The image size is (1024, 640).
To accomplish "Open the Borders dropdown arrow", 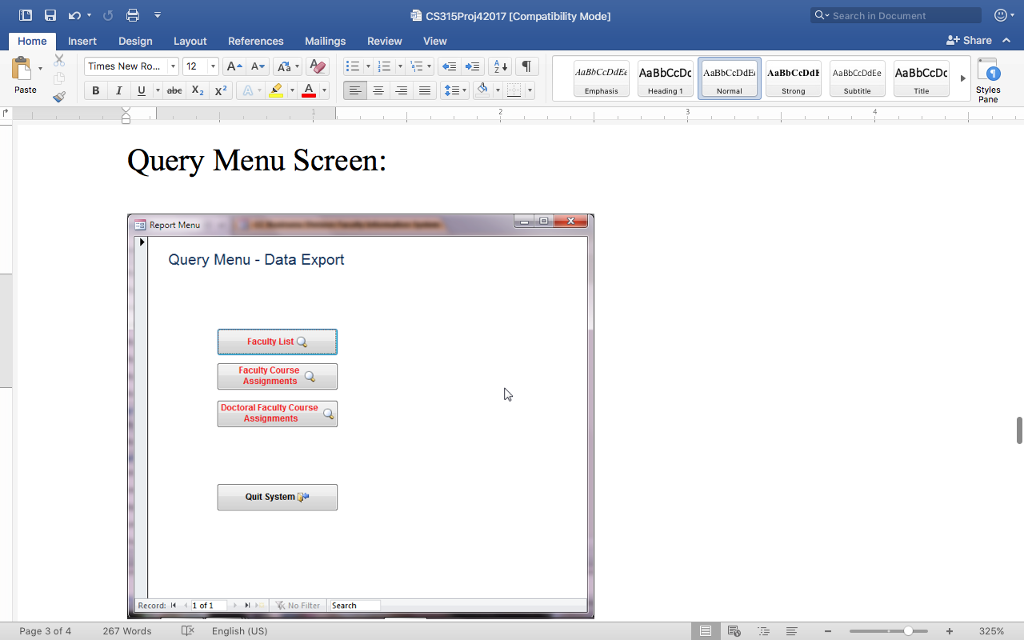I will 530,91.
